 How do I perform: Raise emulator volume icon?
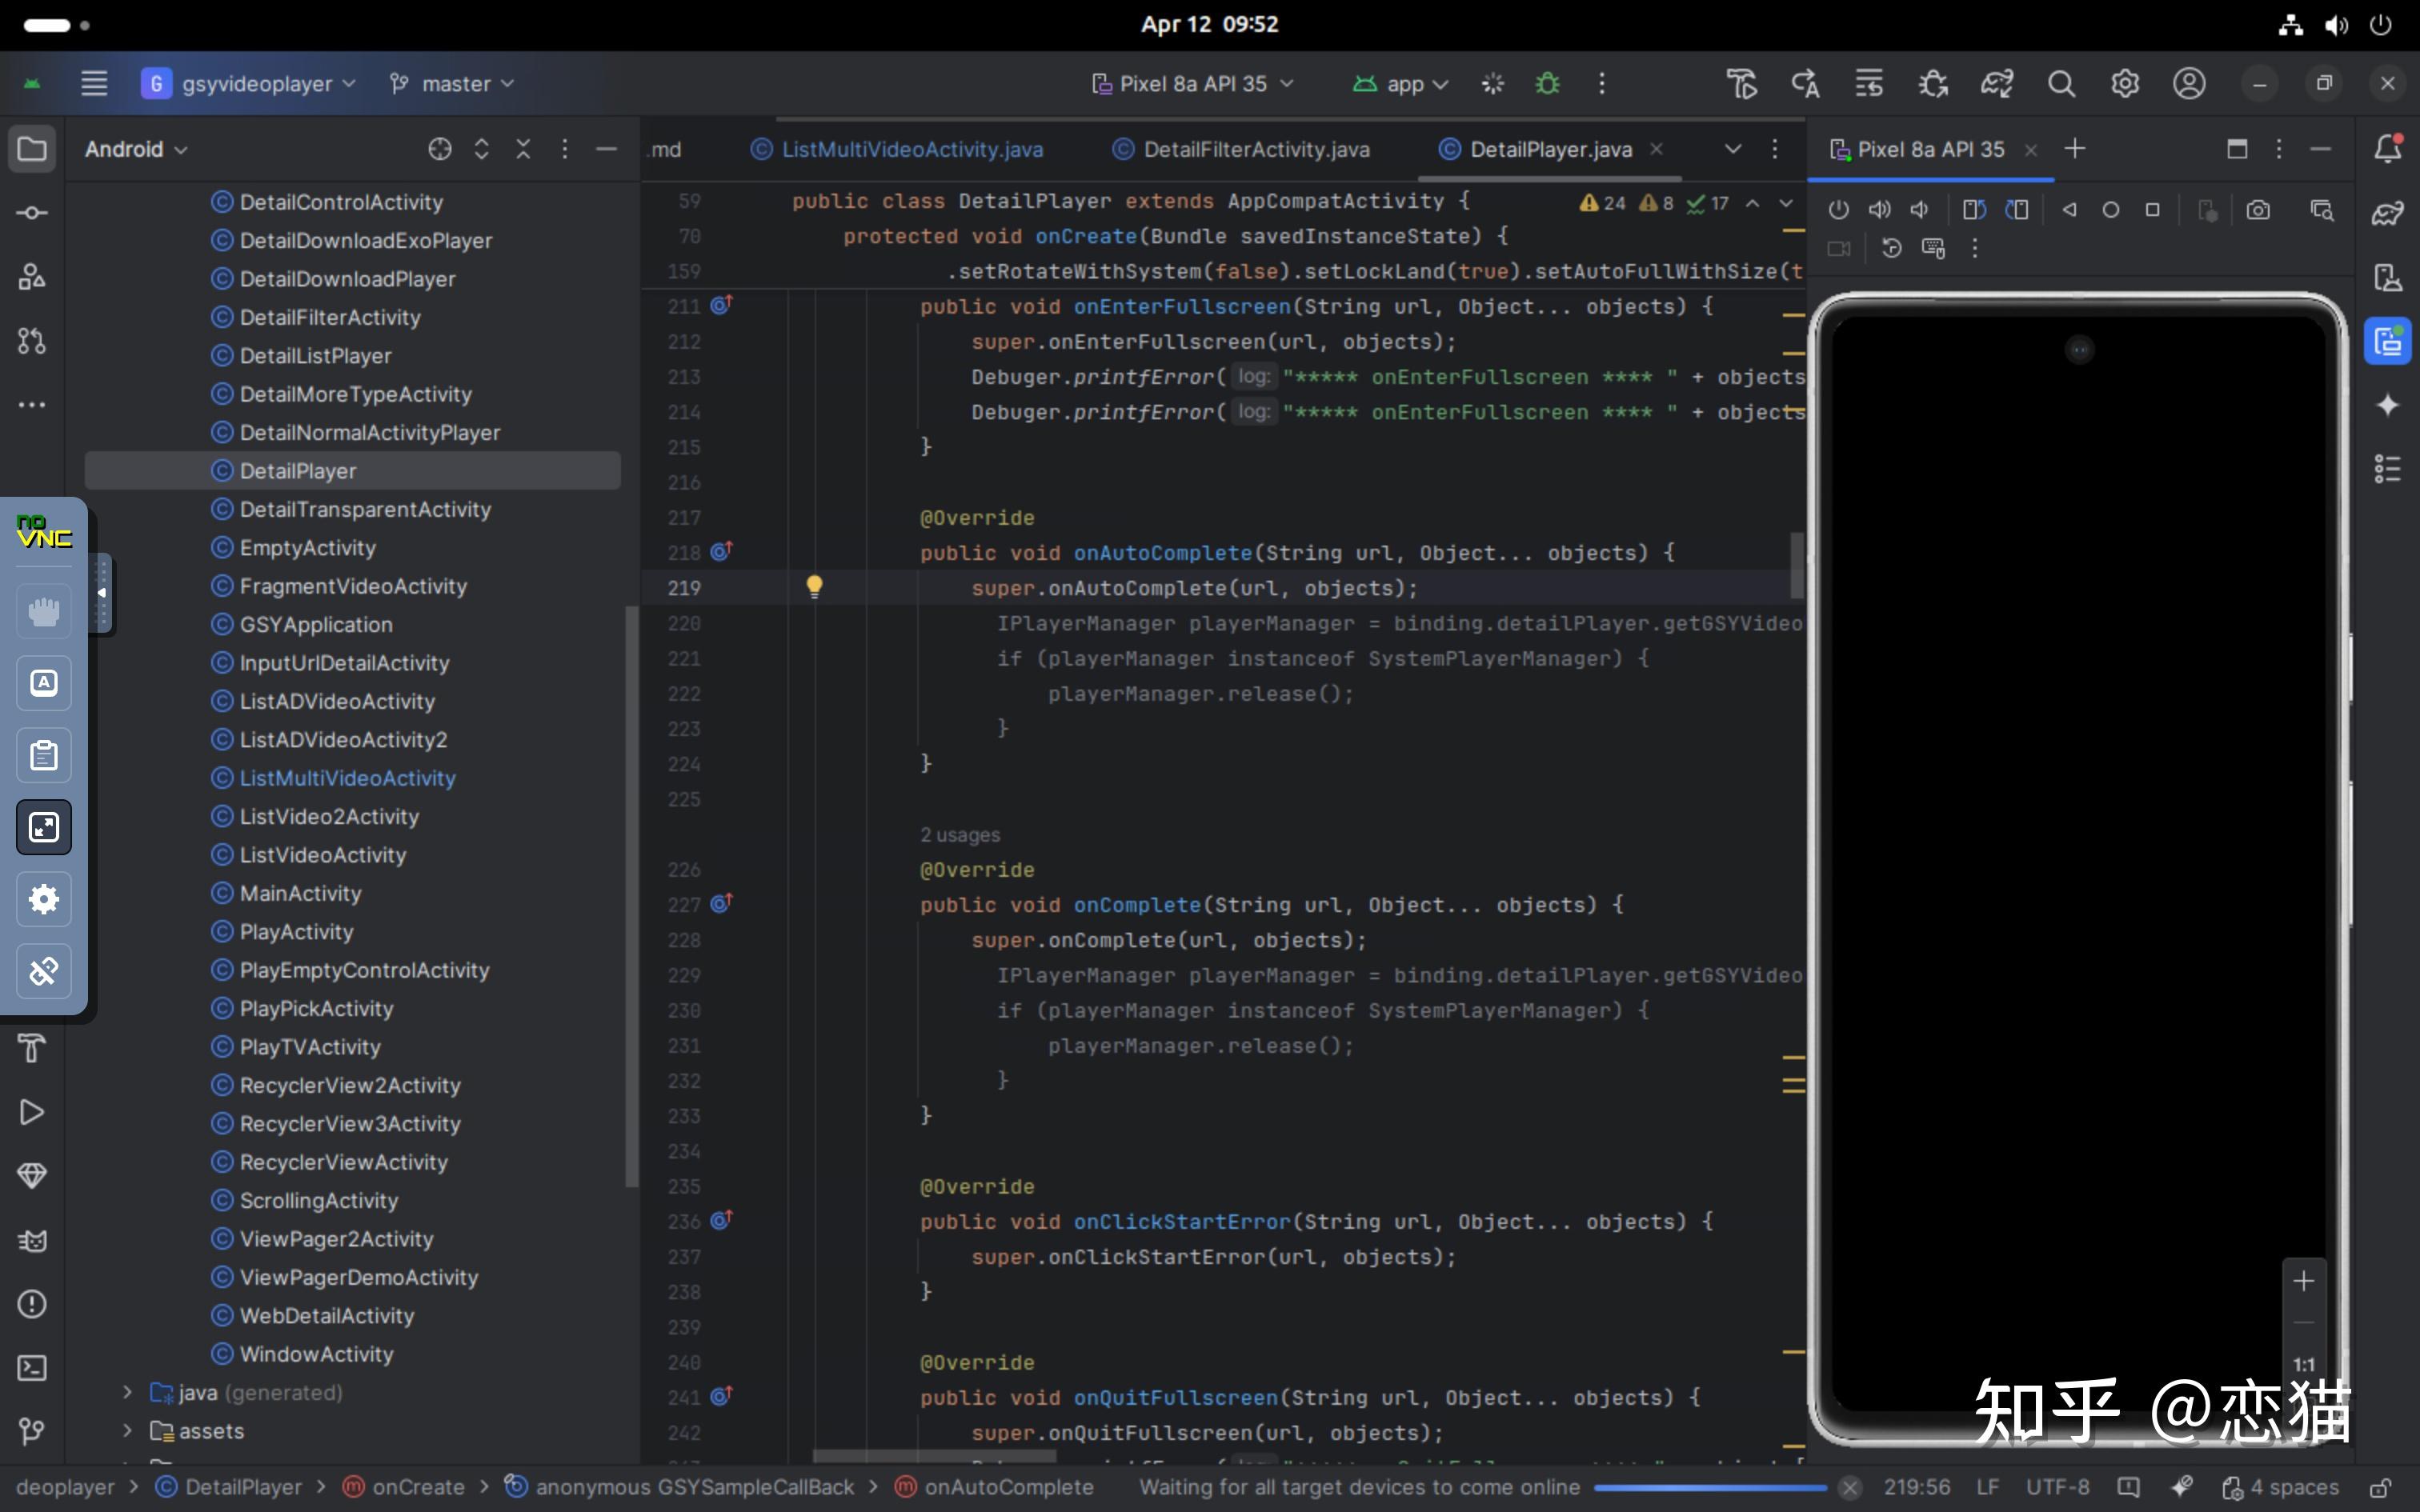(1880, 210)
